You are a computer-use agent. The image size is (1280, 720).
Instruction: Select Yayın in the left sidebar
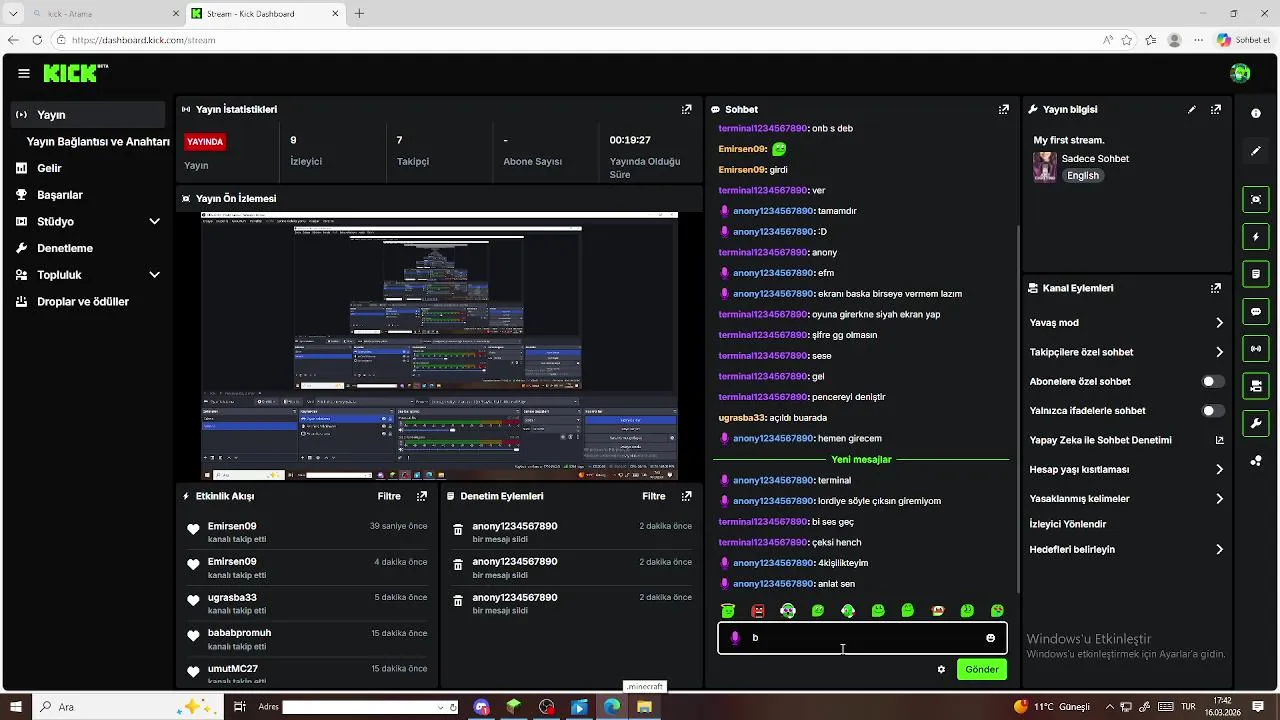click(x=89, y=115)
